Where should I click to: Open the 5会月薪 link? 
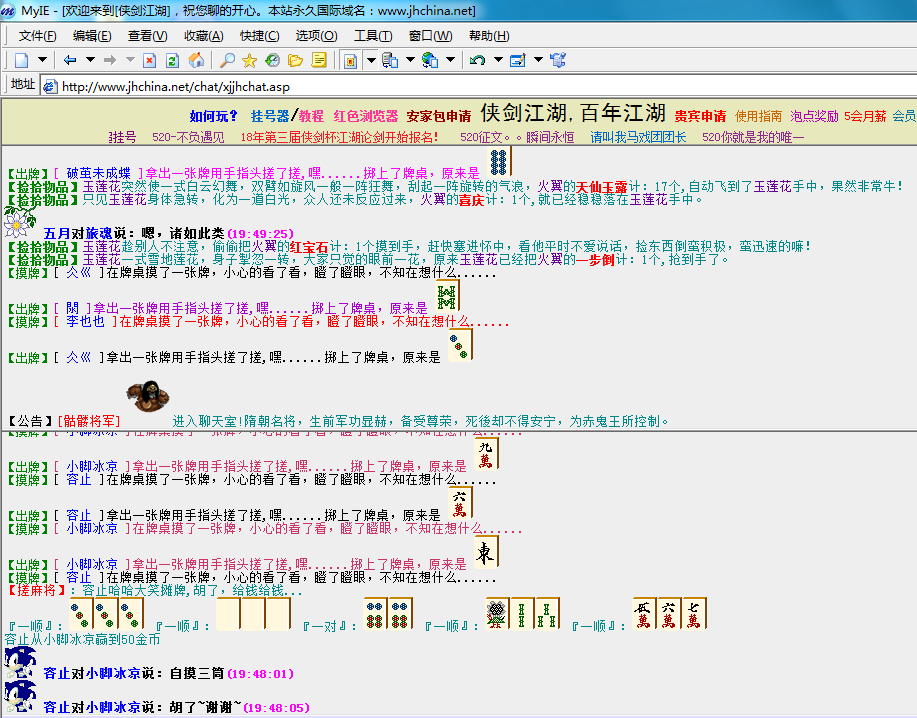point(864,116)
